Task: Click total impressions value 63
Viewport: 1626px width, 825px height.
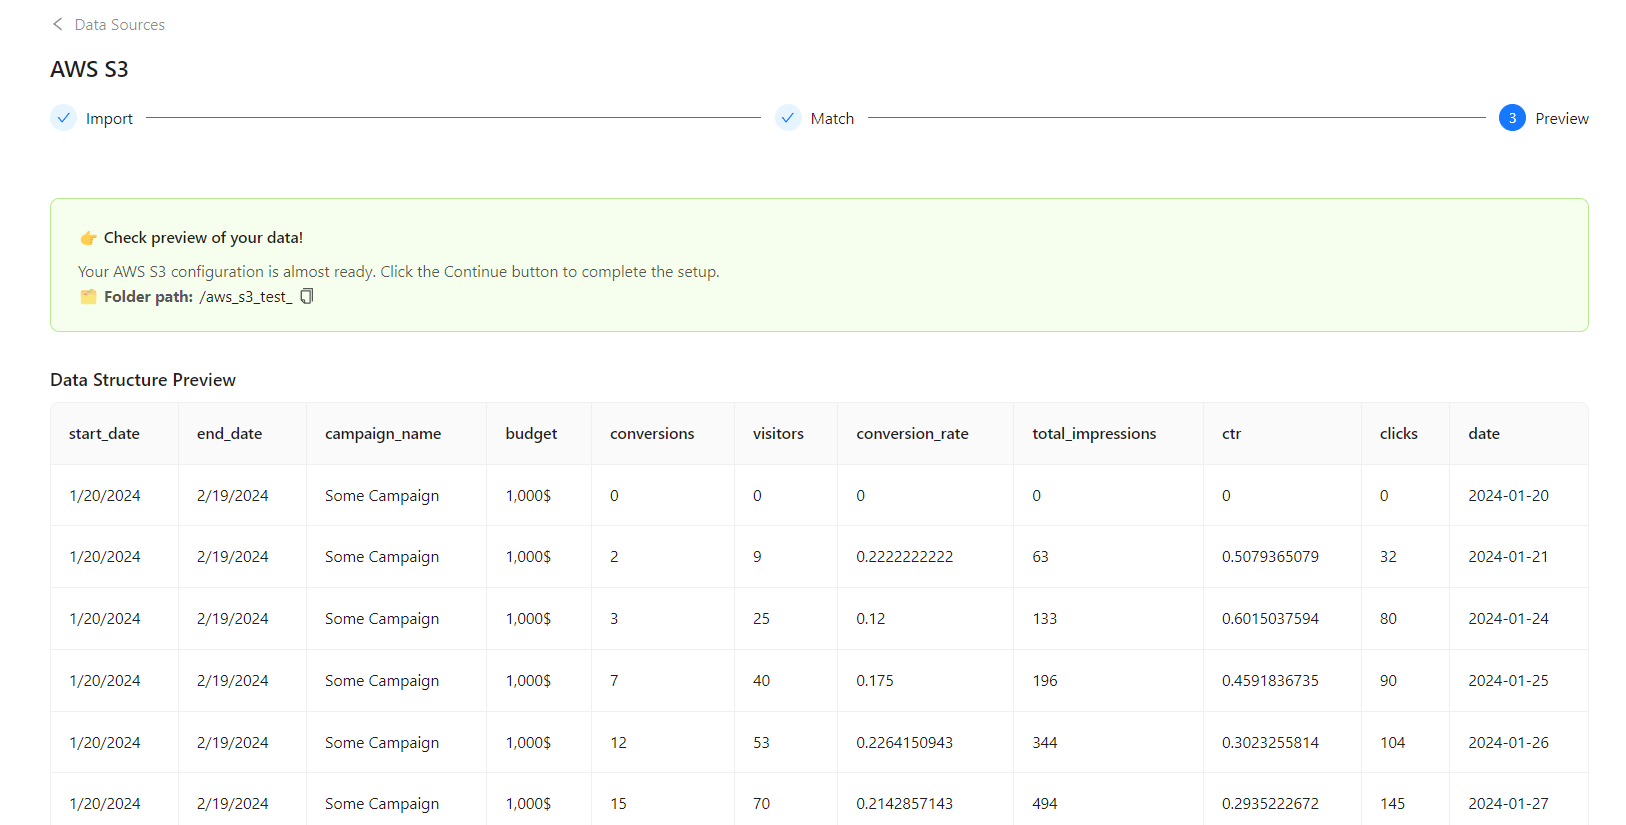Action: coord(1040,557)
